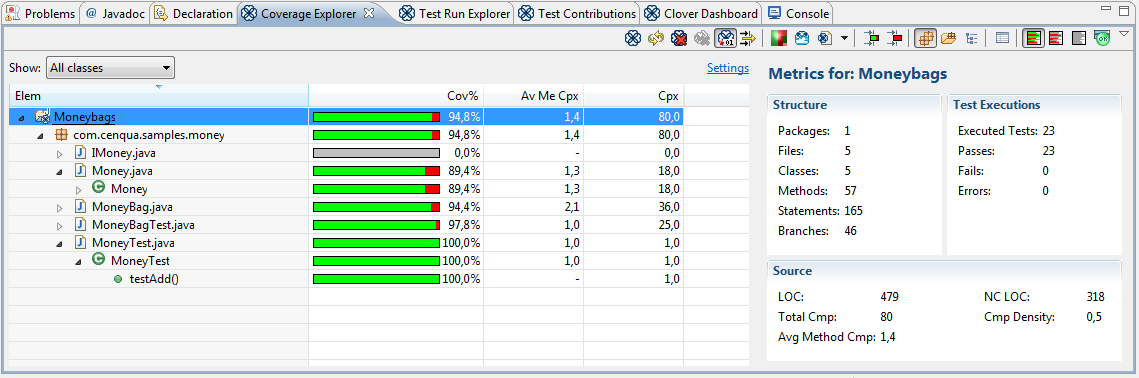
Task: Open the Settings link
Action: point(728,68)
